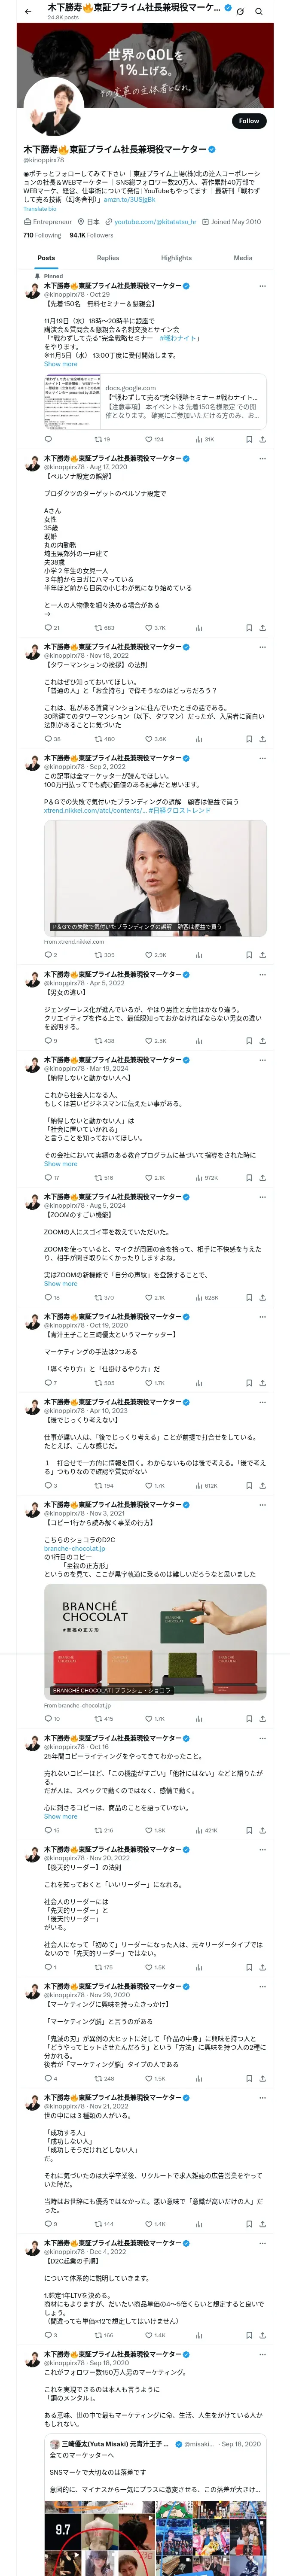Like the pinned post with 124 likes
Screen dimensions: 290x2576
pos(149,439)
